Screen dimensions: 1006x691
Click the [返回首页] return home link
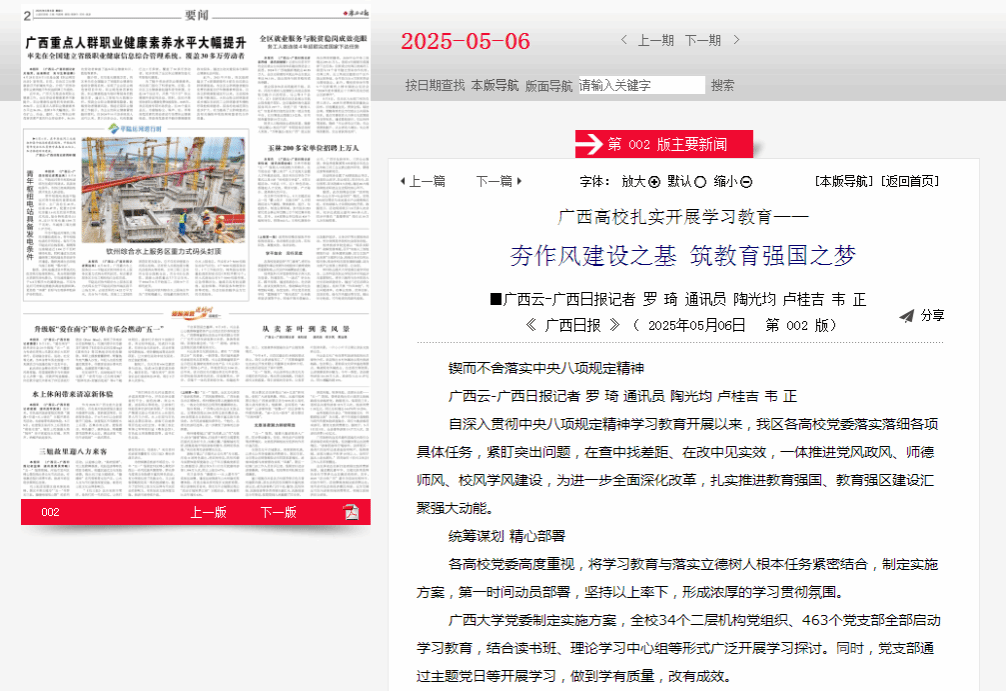coord(910,181)
